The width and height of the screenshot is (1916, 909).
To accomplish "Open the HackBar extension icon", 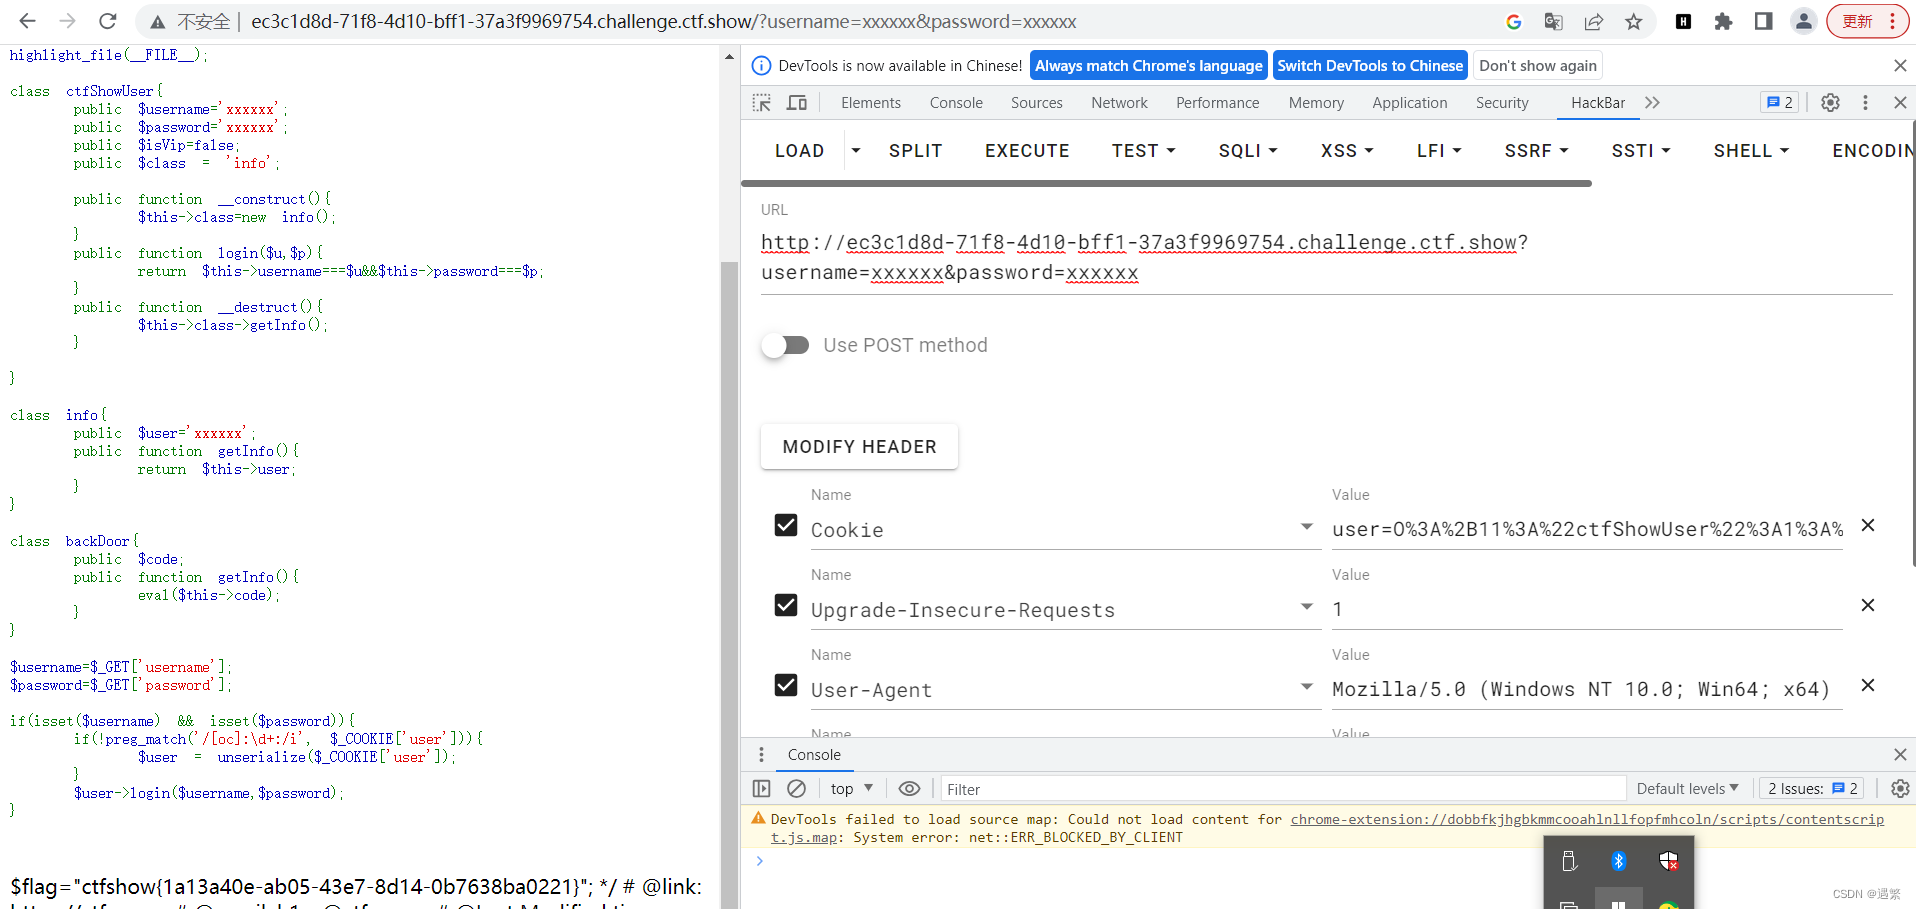I will (x=1683, y=21).
